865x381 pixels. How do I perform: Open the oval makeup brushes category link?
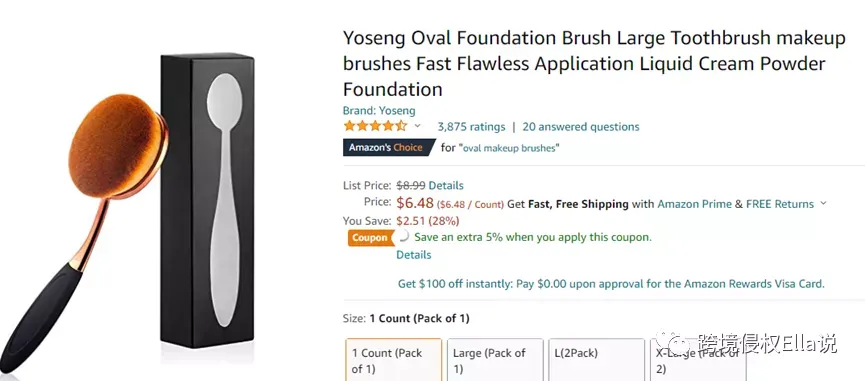(x=509, y=148)
